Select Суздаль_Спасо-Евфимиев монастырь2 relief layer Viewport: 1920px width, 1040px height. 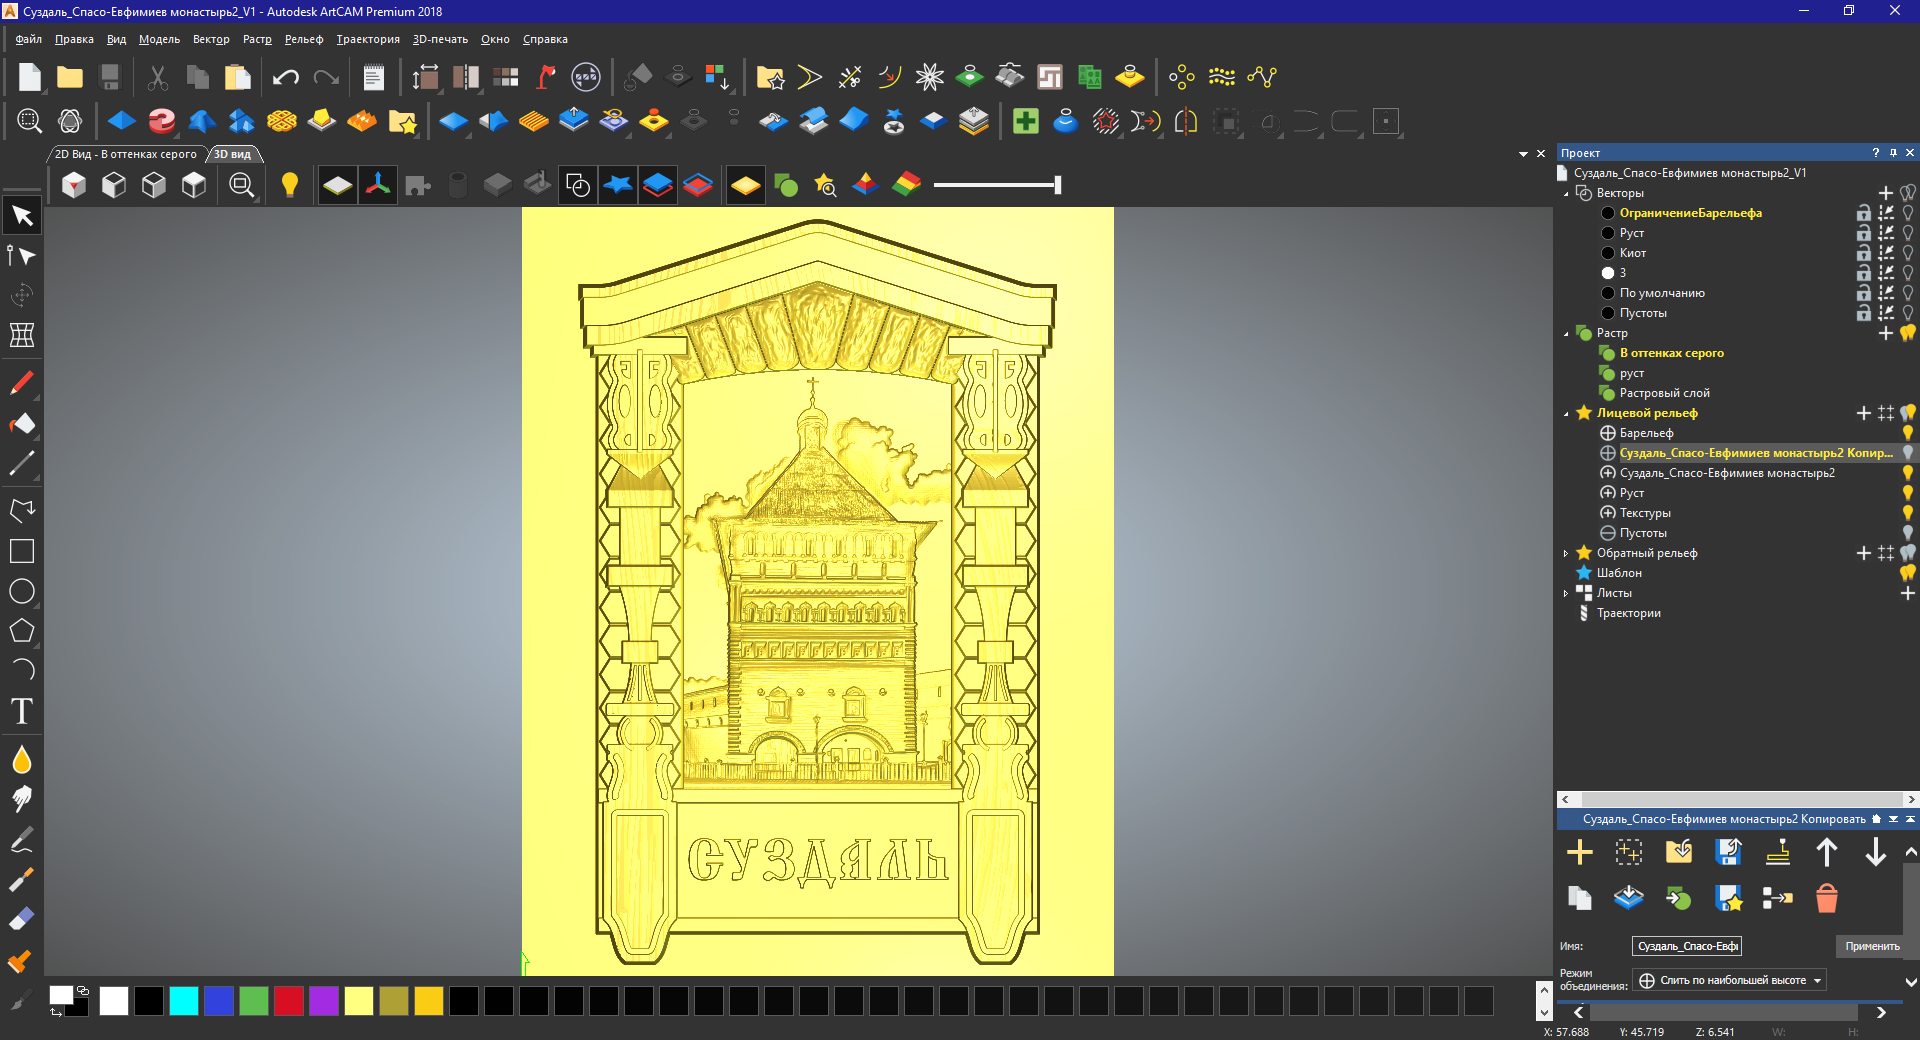1727,473
